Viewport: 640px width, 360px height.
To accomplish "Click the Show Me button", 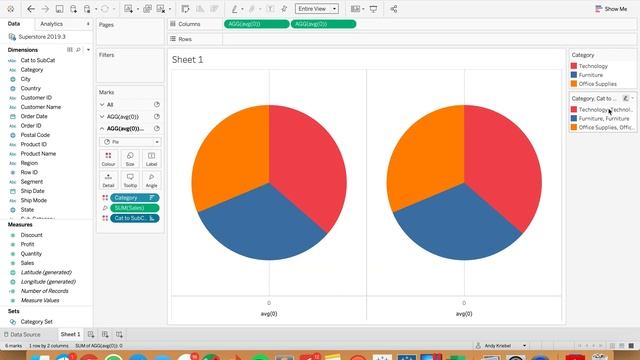I will point(611,9).
